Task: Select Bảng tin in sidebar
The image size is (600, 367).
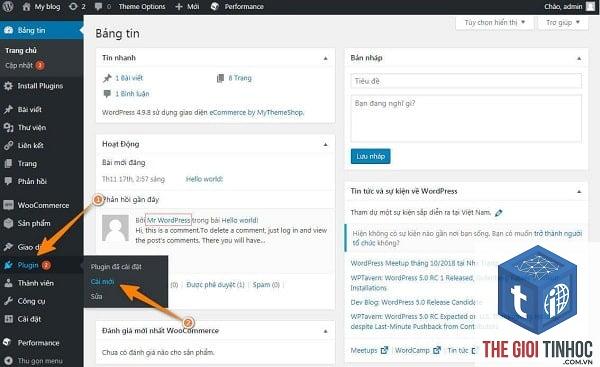Action: [41, 30]
